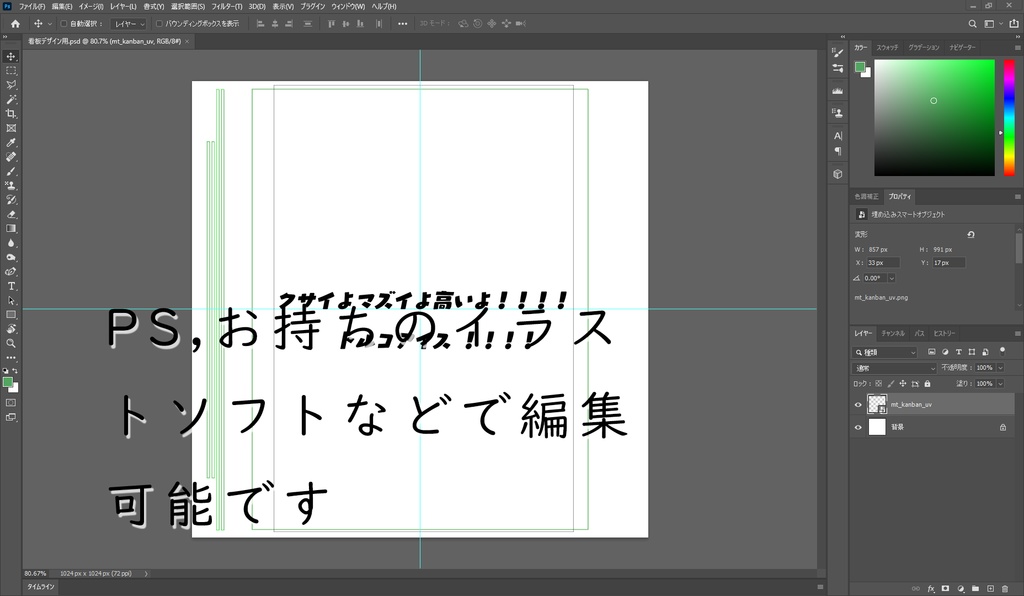1024x596 pixels.
Task: Hide the 背景 layer
Action: coord(858,428)
